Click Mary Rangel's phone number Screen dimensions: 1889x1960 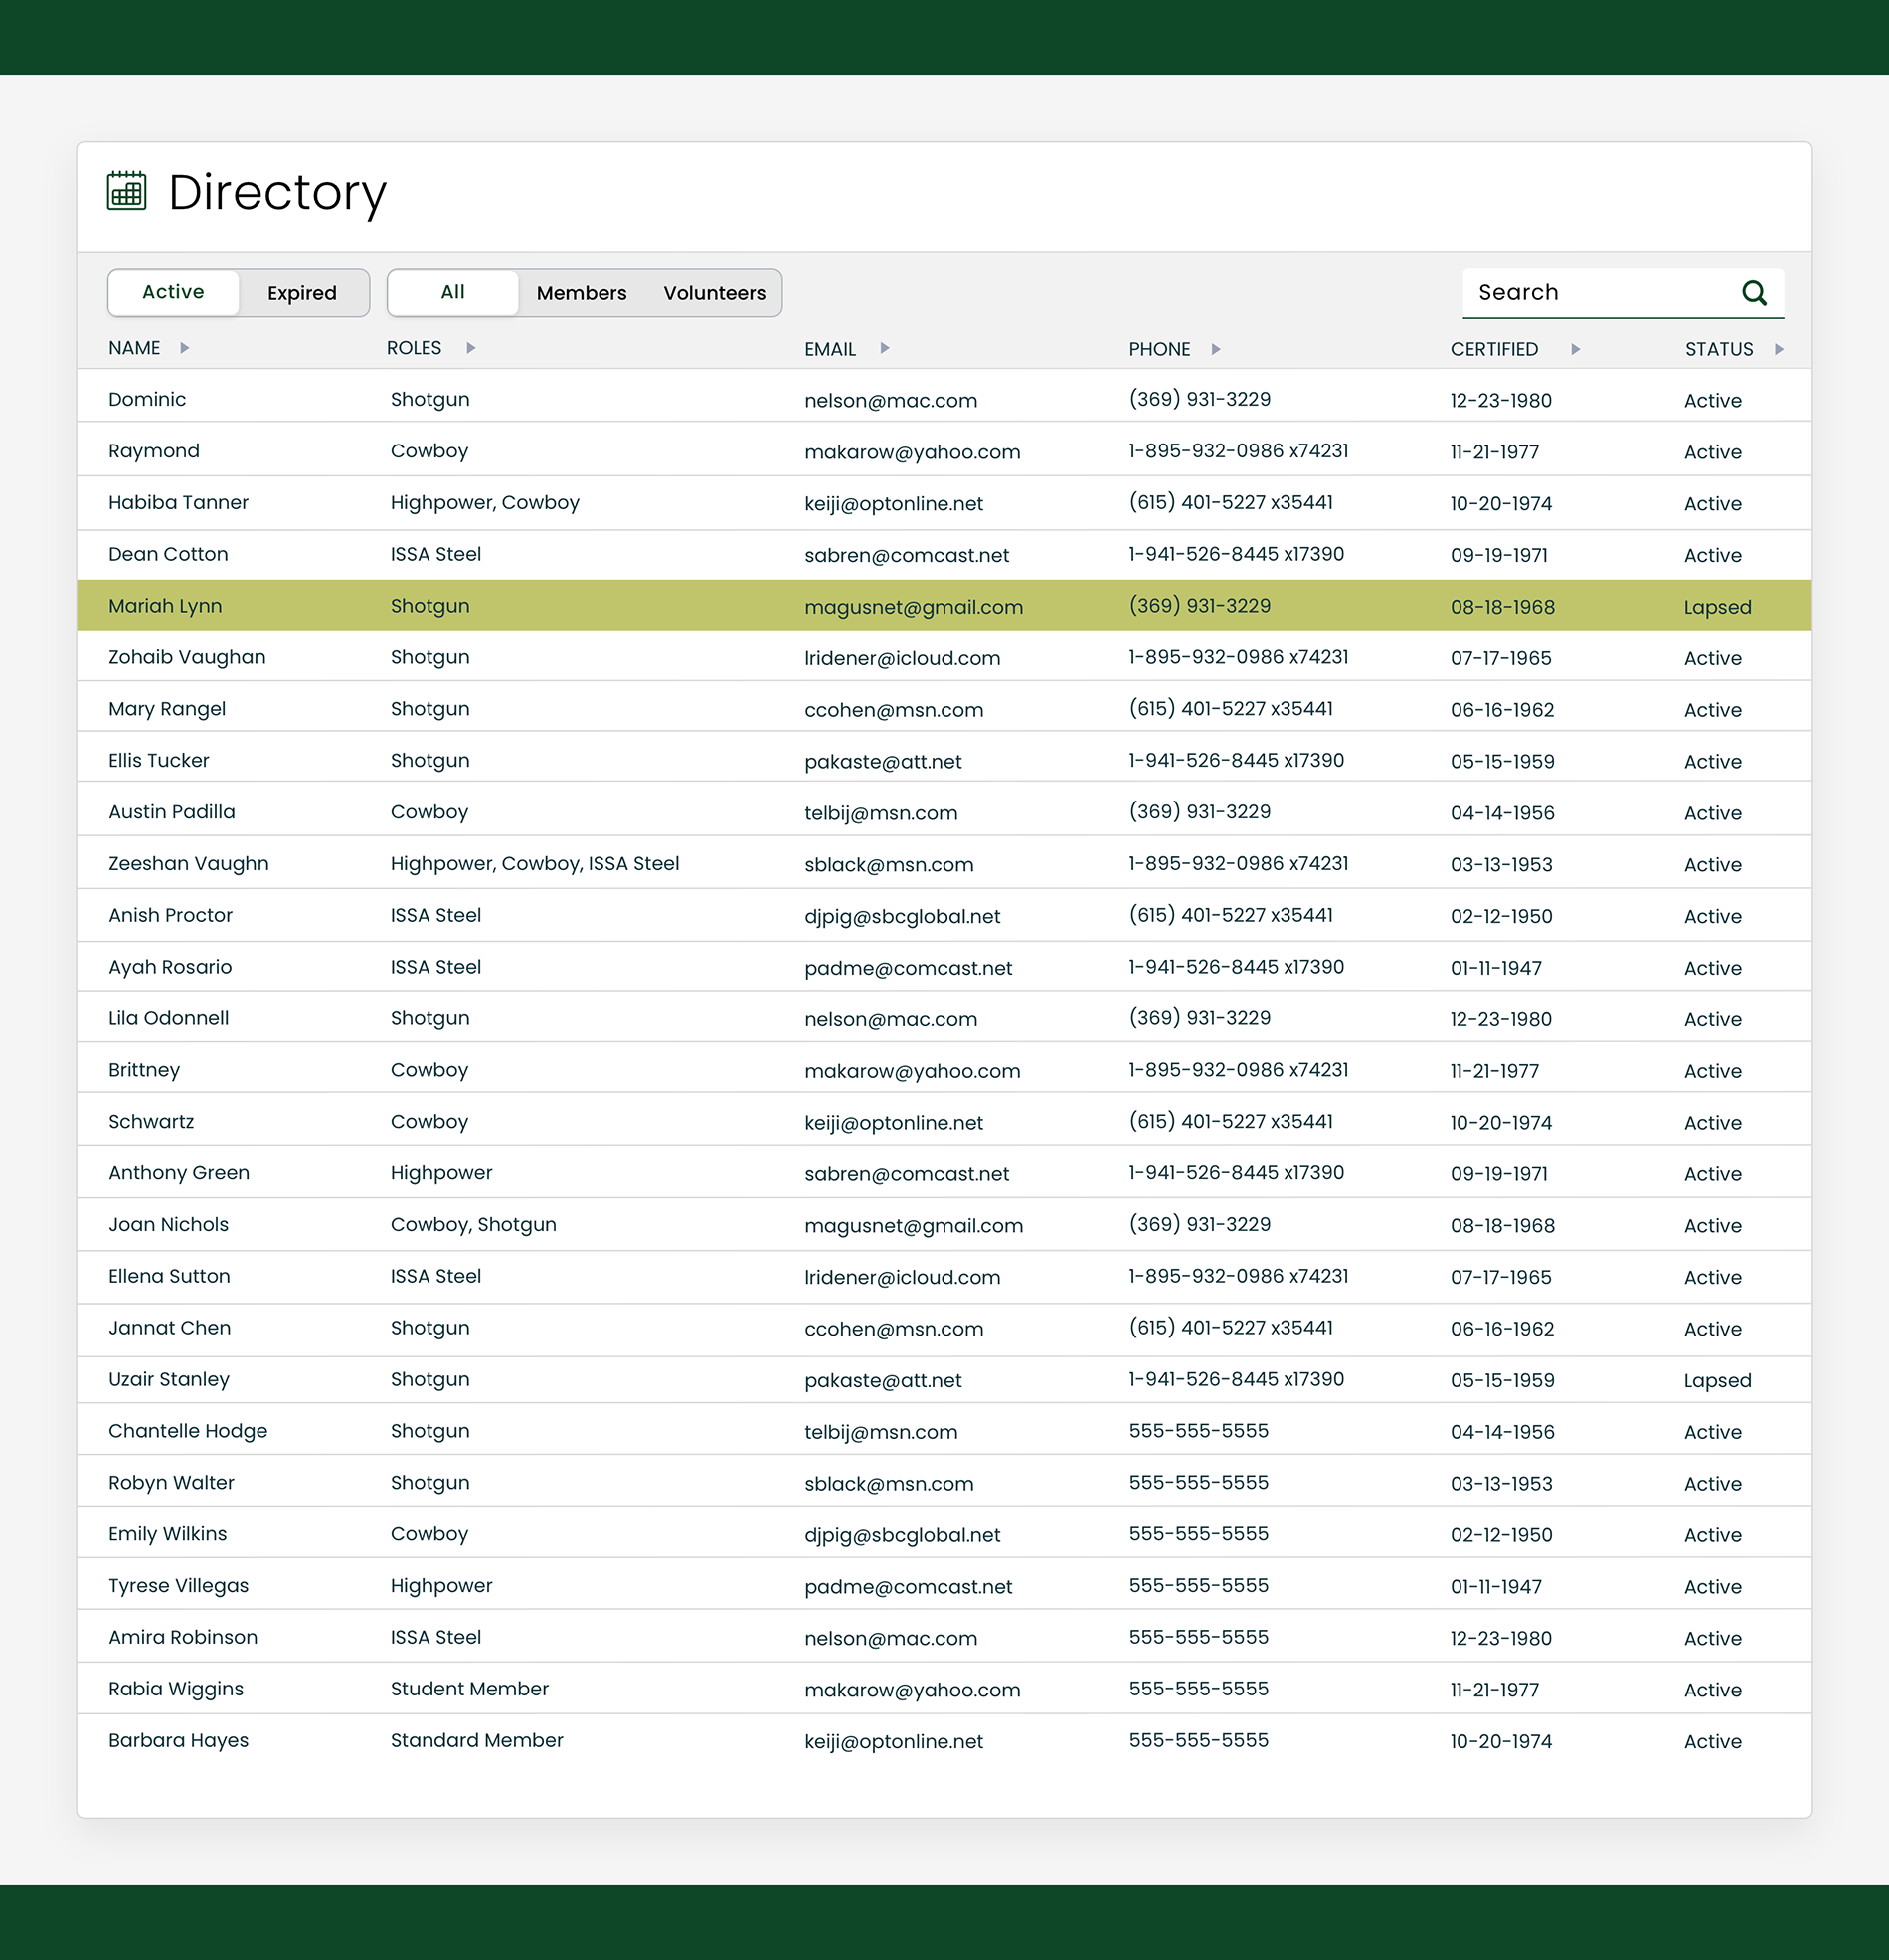(1231, 709)
